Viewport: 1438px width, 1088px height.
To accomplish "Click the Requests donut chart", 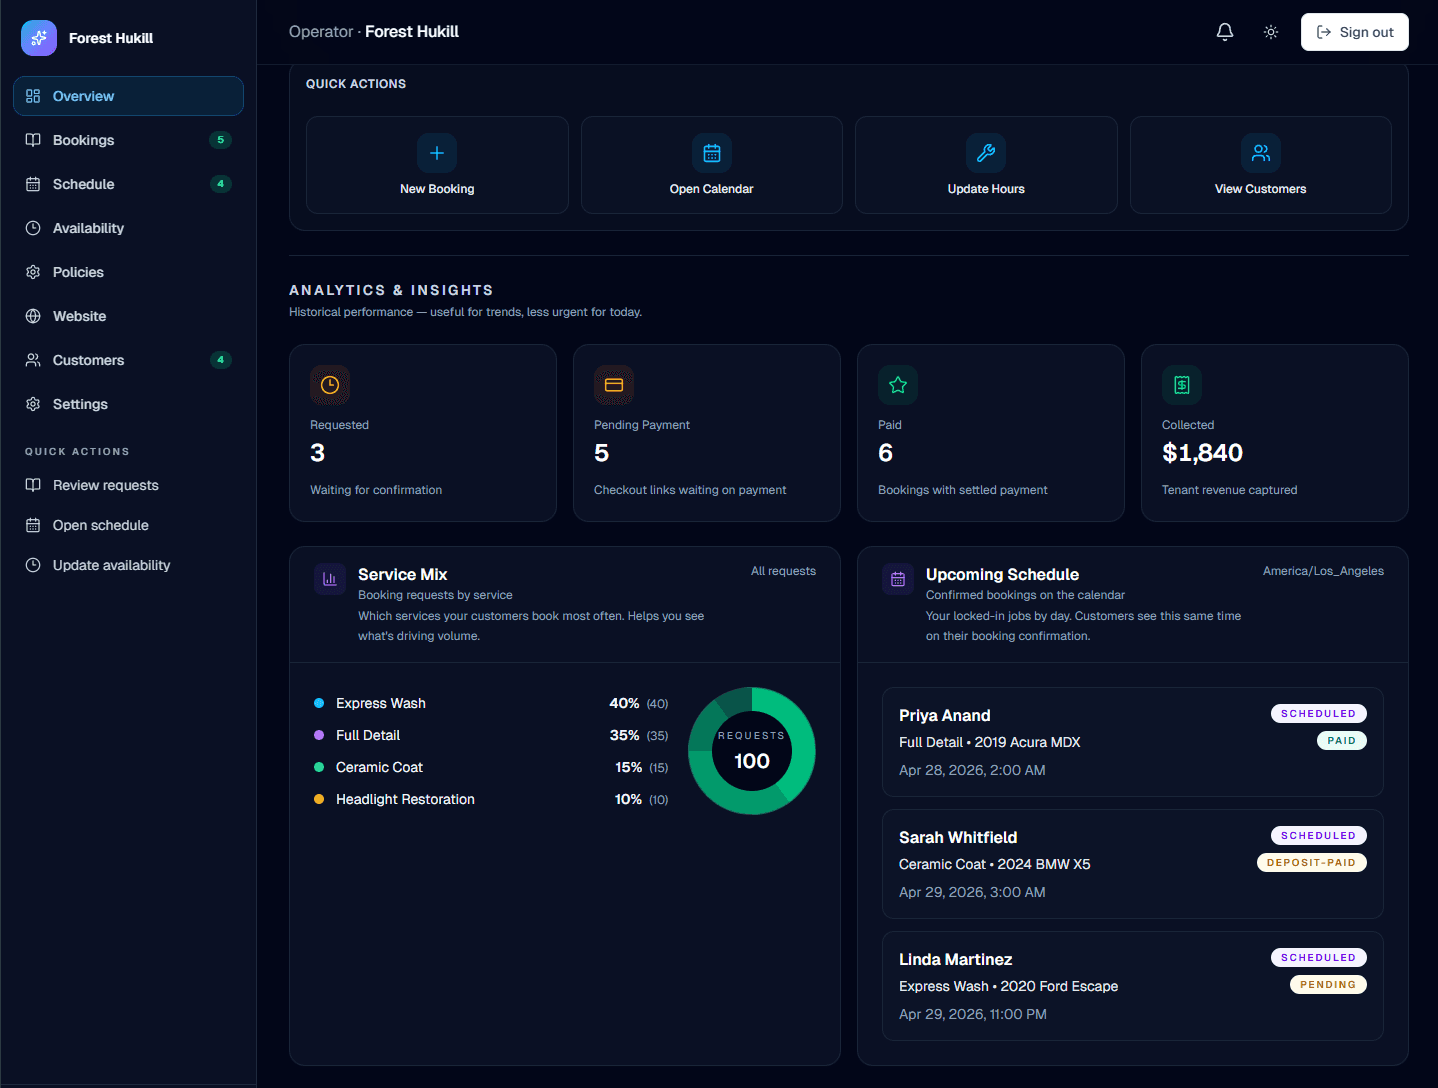I will [752, 751].
